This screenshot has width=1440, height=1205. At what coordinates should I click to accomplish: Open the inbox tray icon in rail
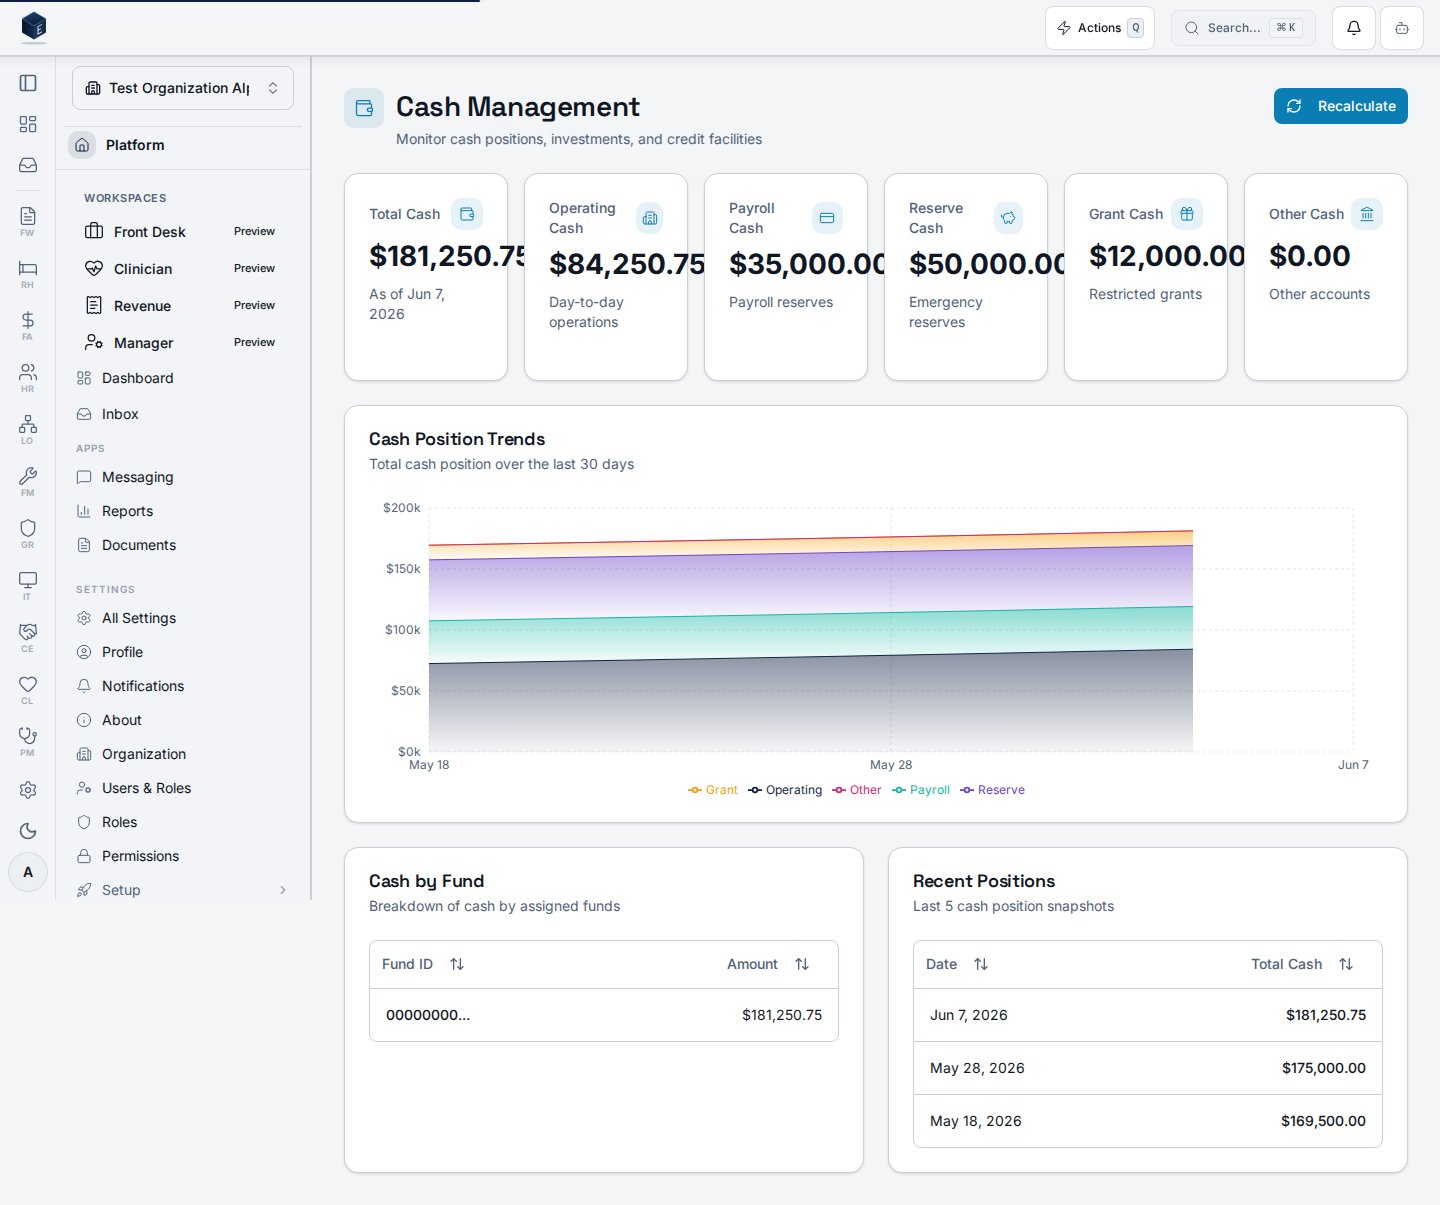coord(28,165)
